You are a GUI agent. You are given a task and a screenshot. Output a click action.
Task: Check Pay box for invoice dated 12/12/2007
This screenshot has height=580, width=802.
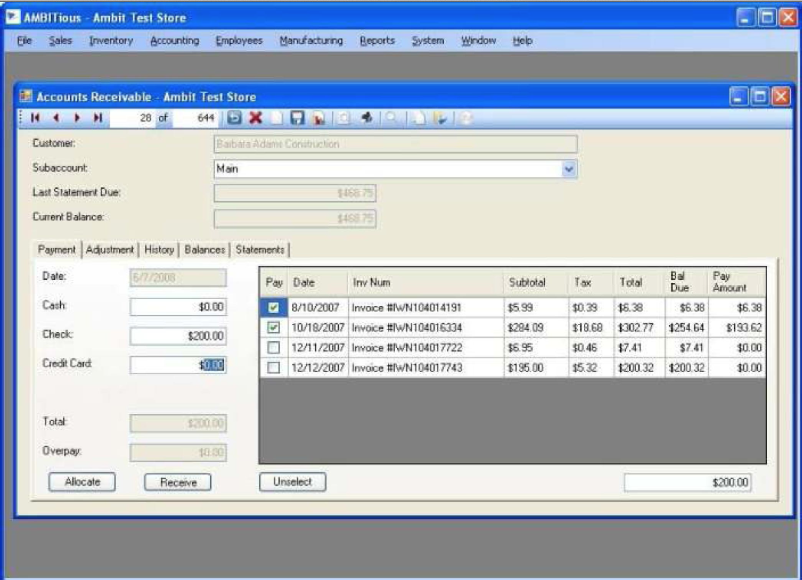[x=274, y=368]
